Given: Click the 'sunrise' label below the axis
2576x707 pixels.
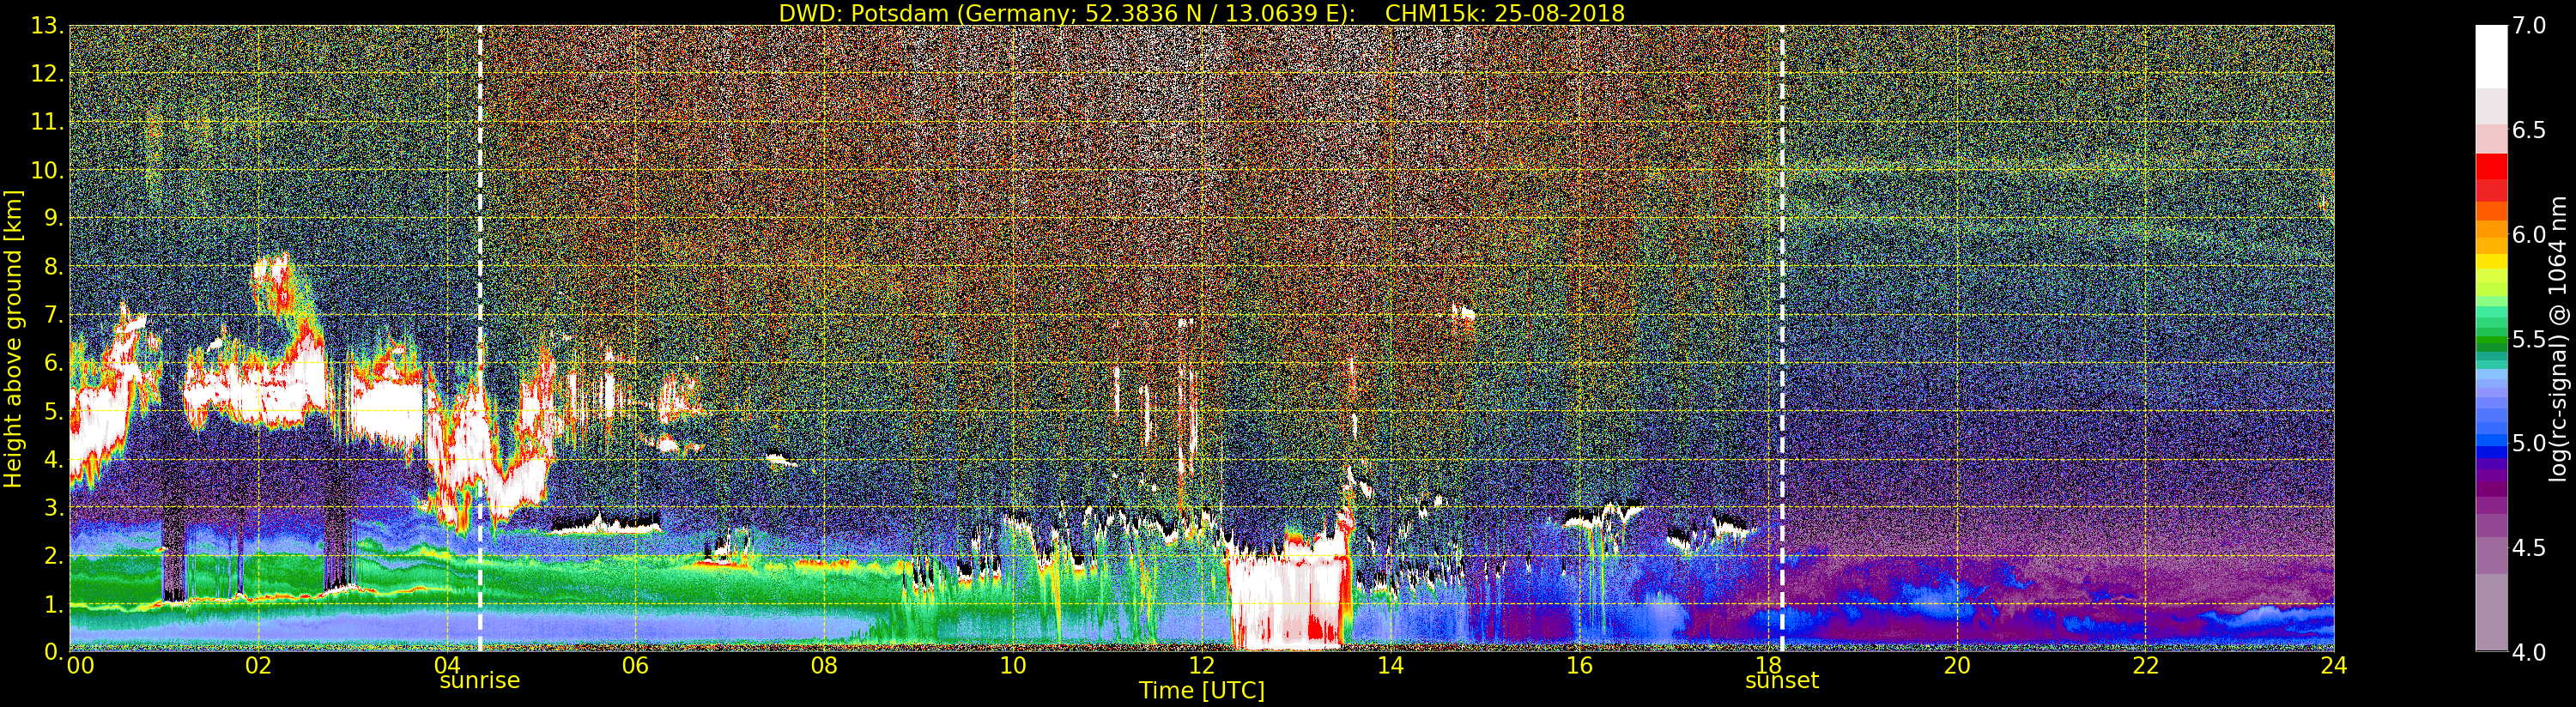Looking at the screenshot, I should [480, 681].
